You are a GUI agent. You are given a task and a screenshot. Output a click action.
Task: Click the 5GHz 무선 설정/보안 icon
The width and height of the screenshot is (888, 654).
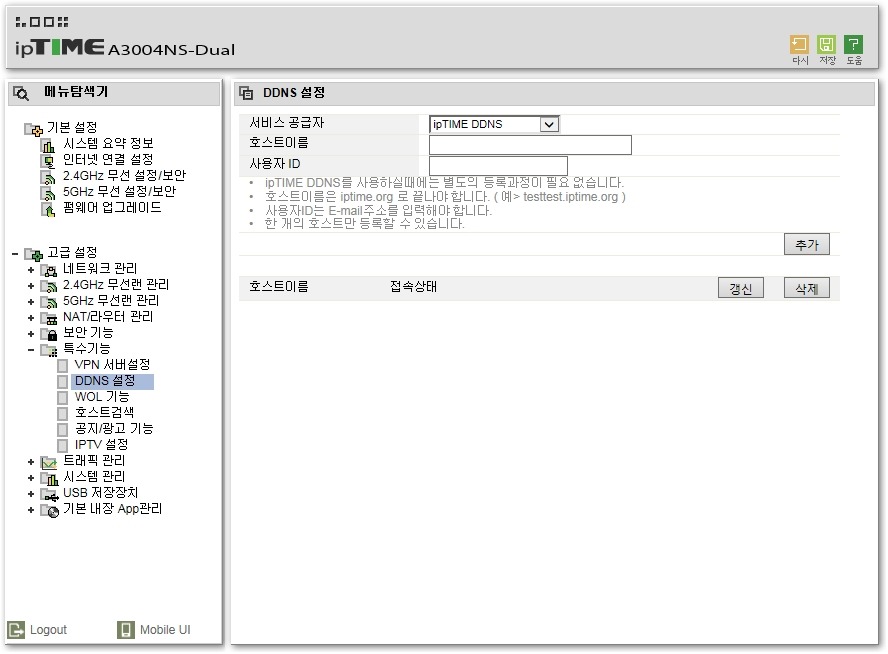point(49,193)
